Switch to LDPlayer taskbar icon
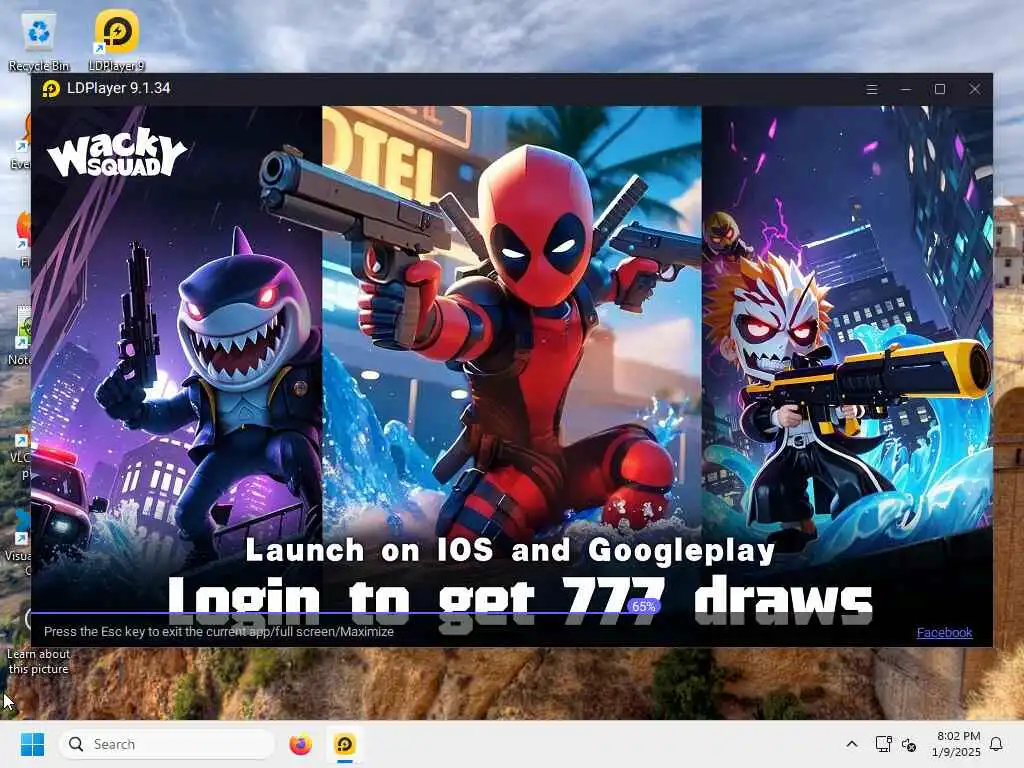The width and height of the screenshot is (1024, 768). [x=345, y=744]
